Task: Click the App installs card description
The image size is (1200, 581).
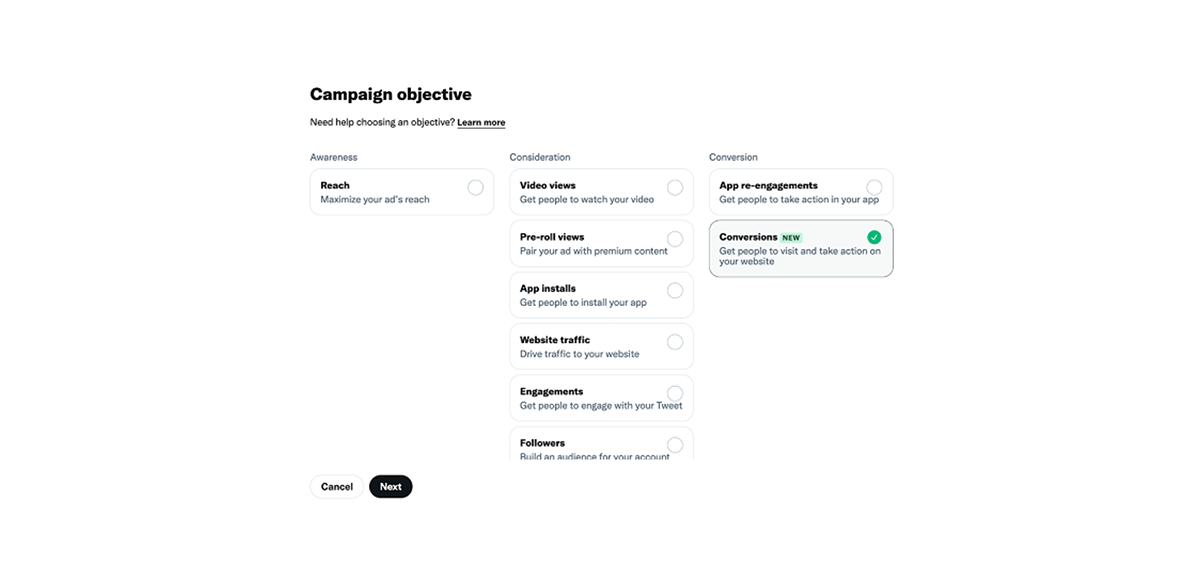Action: [x=583, y=303]
